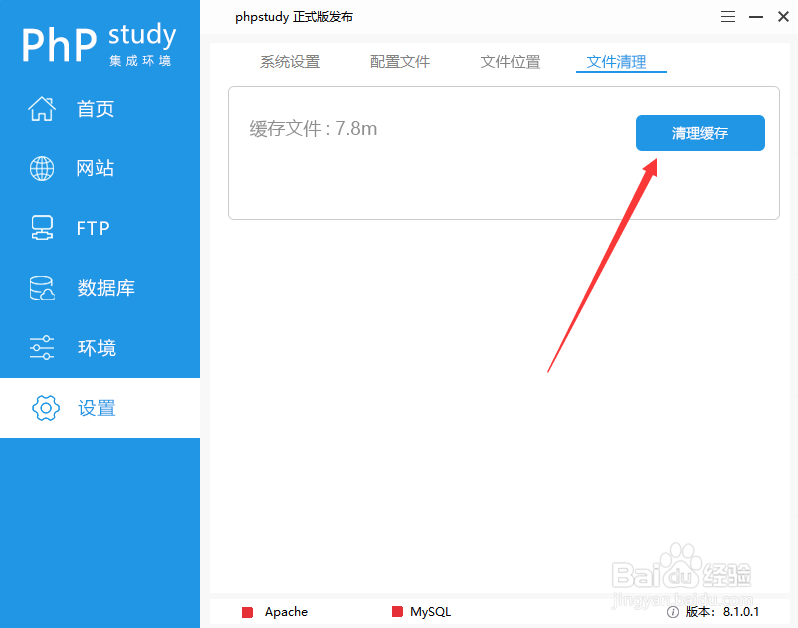Viewport: 798px width, 628px height.
Task: Close the phpstudy window
Action: point(783,17)
